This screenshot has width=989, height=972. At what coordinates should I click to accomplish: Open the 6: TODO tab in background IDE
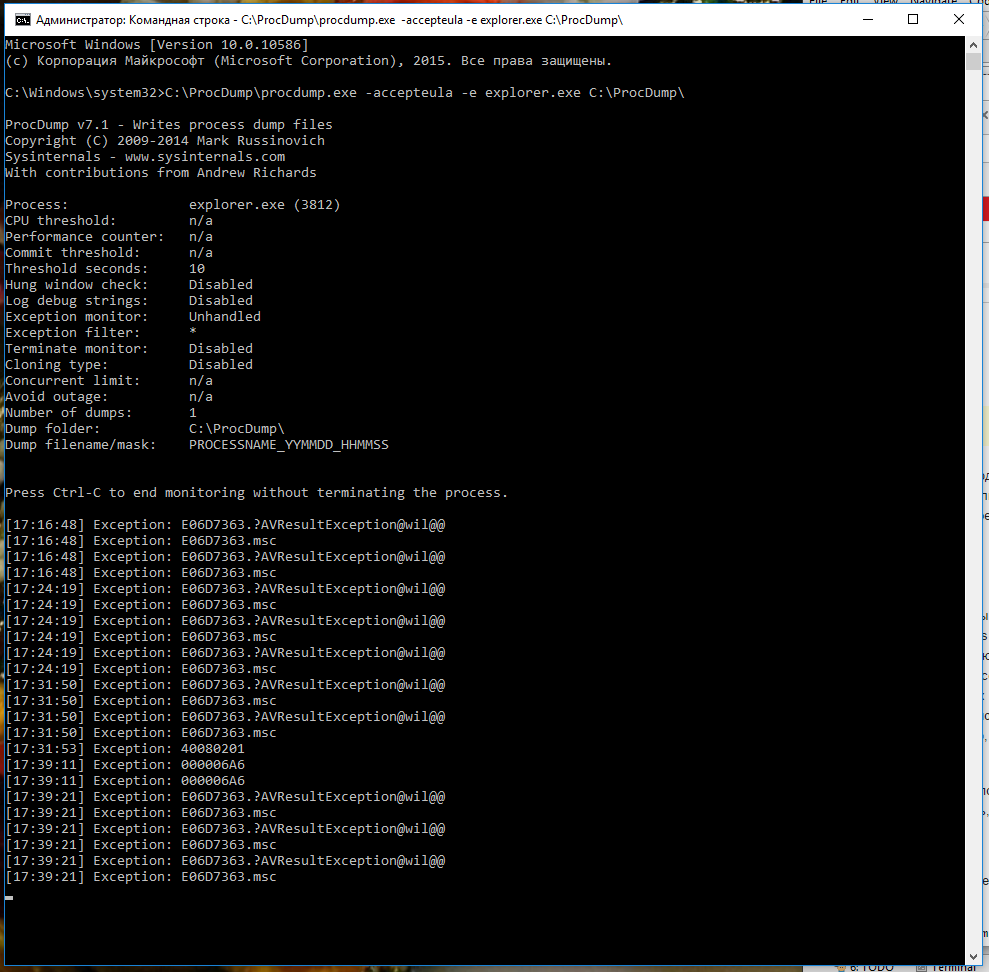click(865, 968)
